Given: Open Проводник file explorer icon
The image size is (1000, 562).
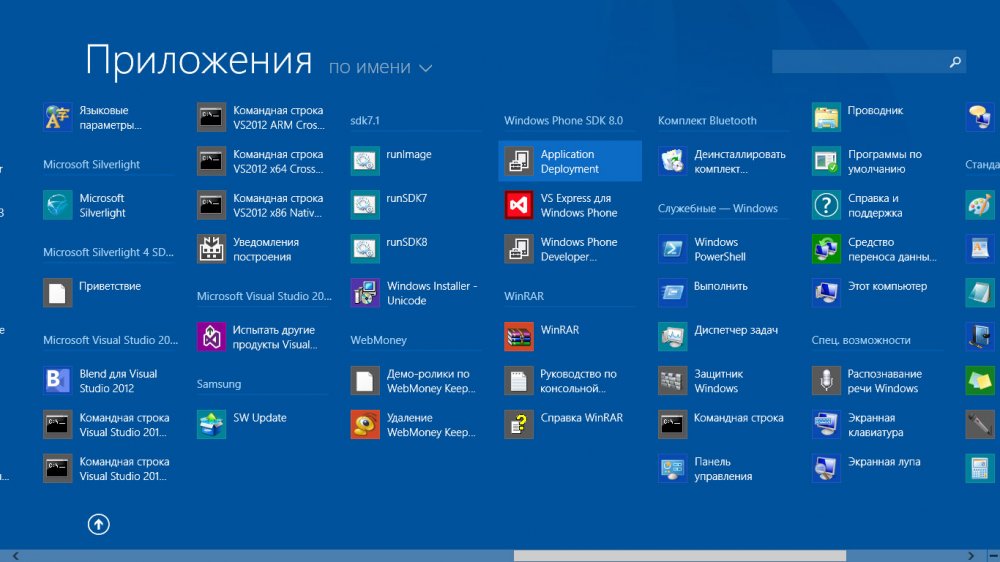Looking at the screenshot, I should click(x=826, y=117).
